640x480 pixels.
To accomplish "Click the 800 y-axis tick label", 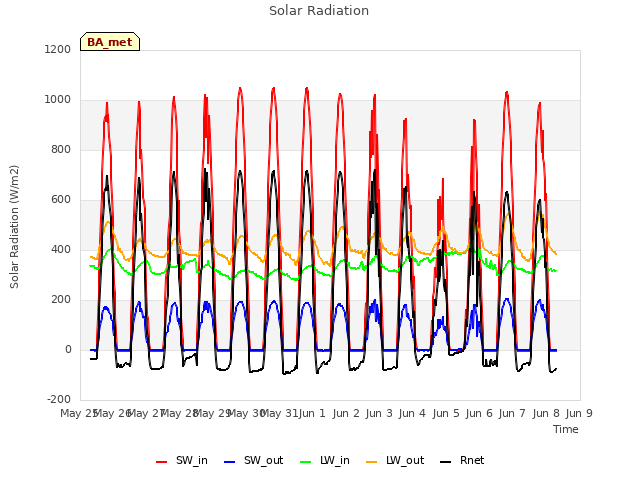I will [61, 149].
